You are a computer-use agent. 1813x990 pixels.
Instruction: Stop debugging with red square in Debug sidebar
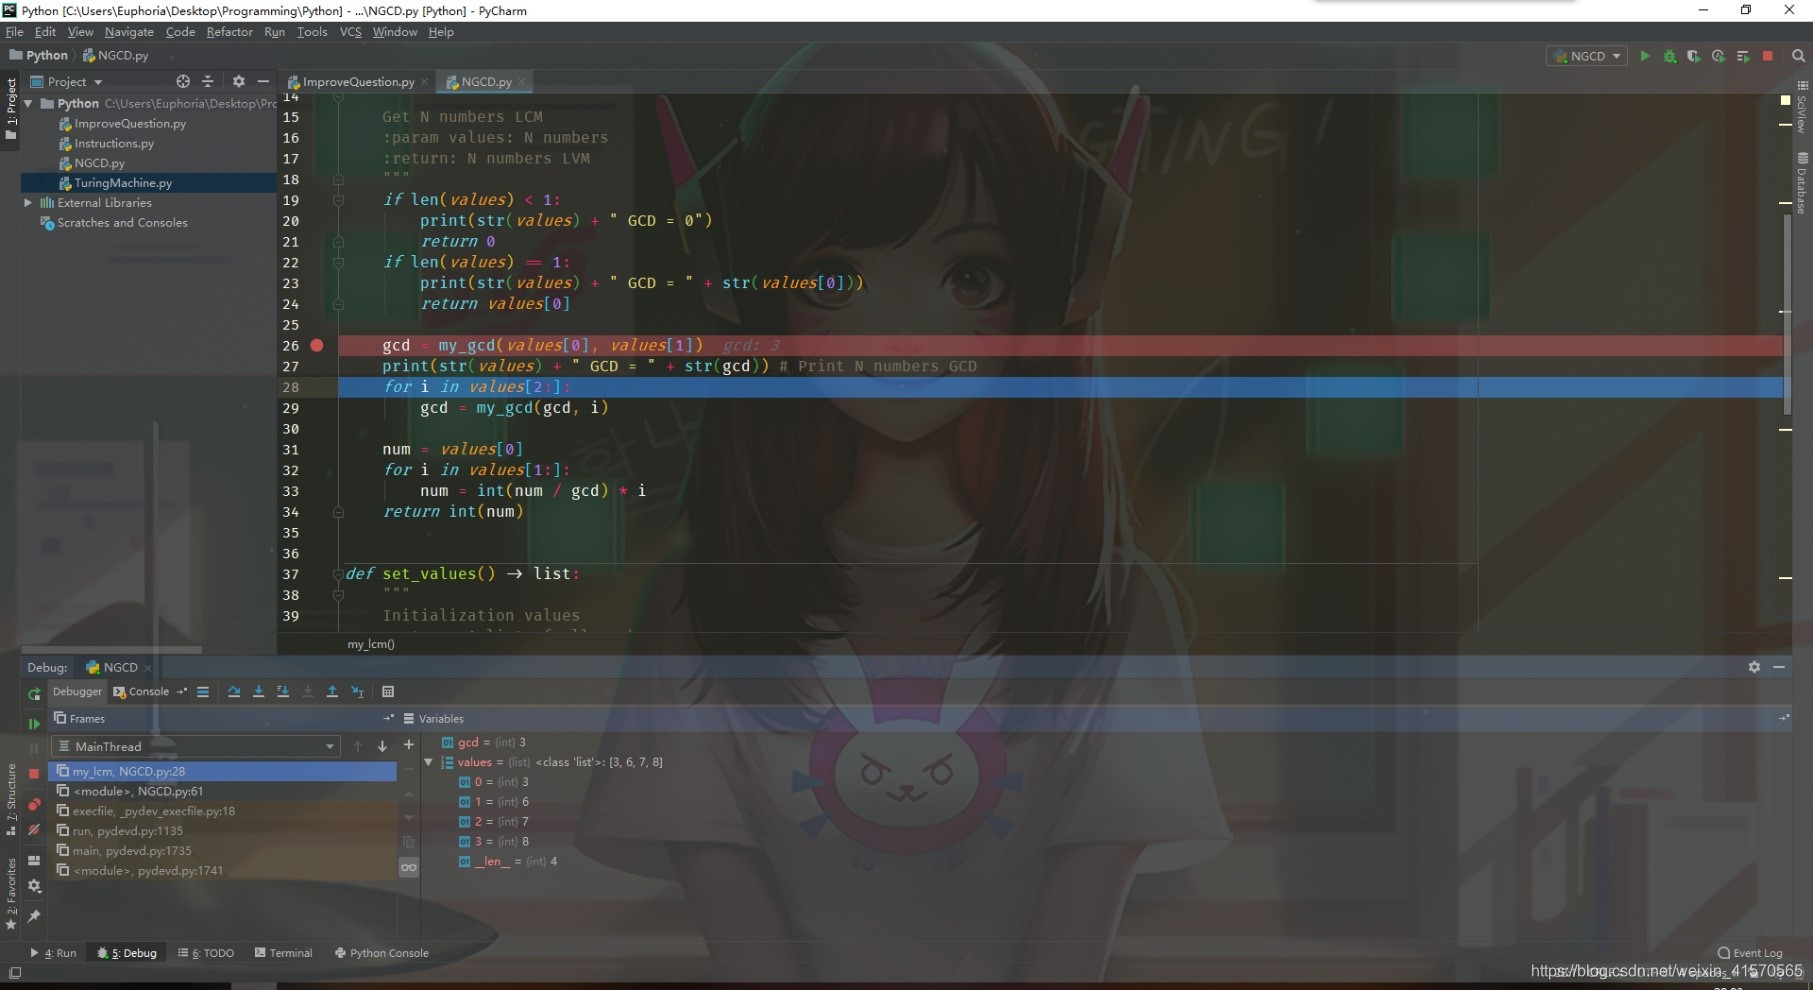[x=34, y=773]
